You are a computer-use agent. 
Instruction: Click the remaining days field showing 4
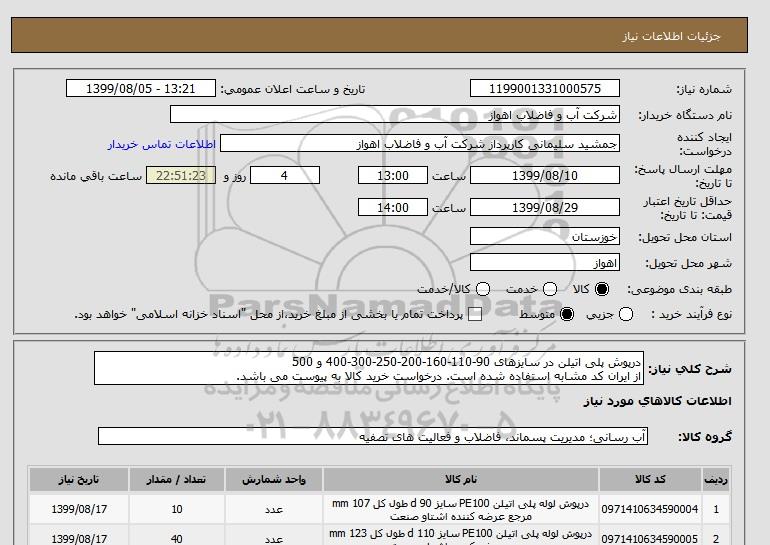pyautogui.click(x=285, y=175)
